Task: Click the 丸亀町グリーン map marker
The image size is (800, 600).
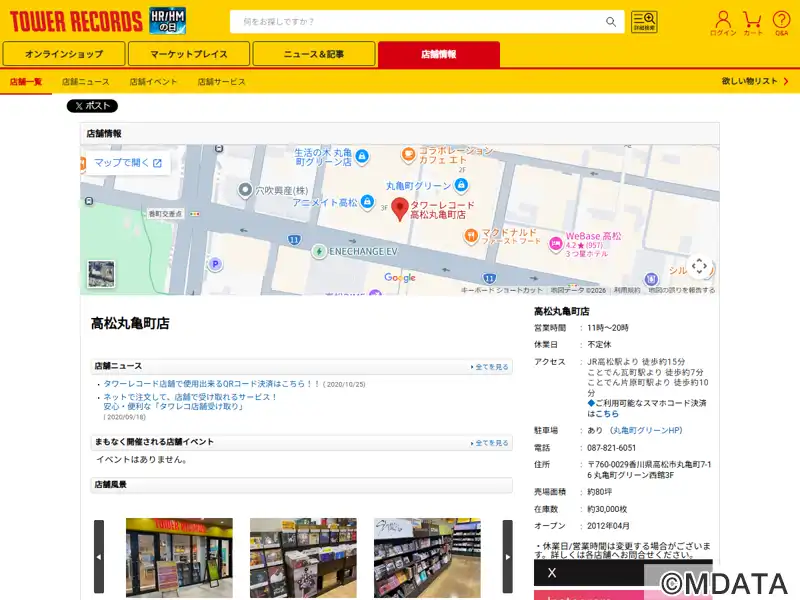Action: 461,185
